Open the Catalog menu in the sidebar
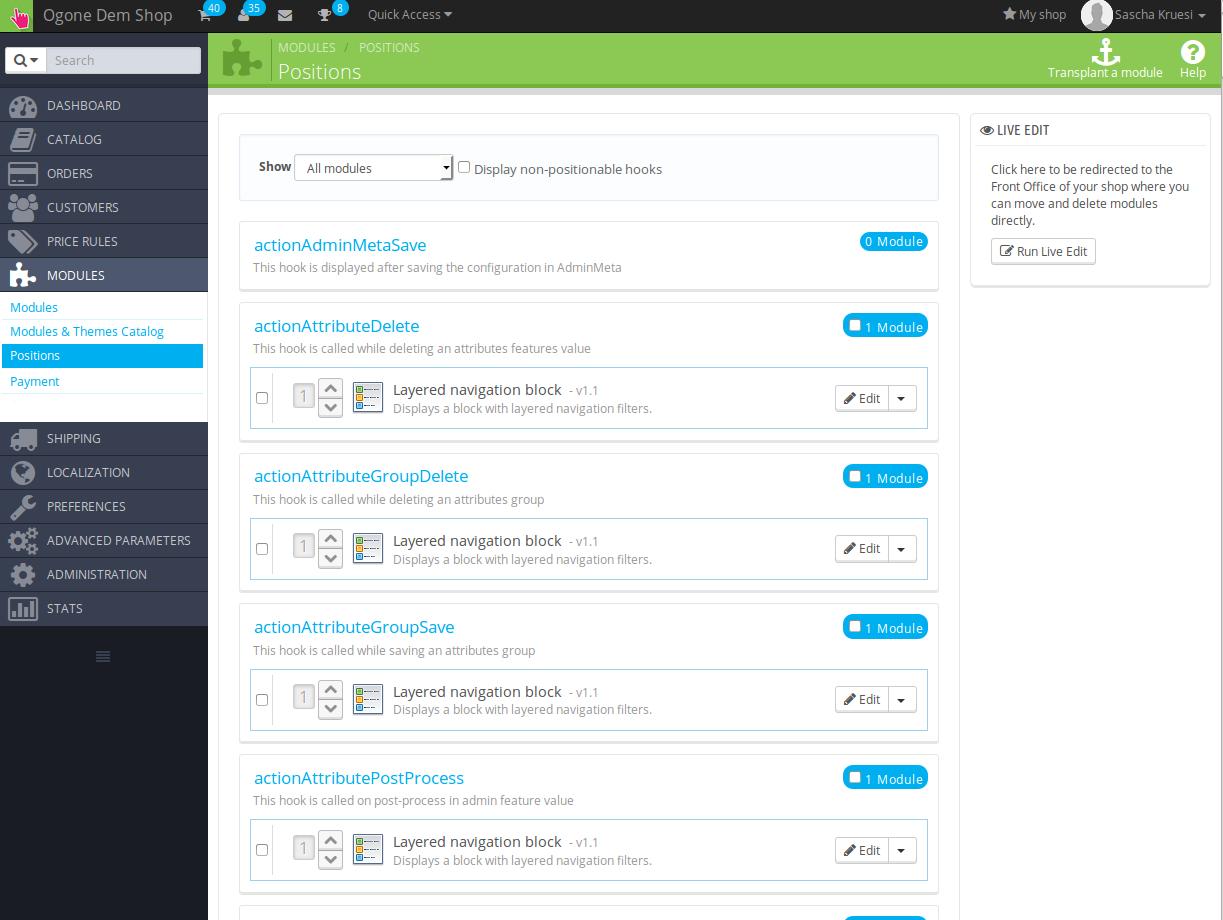This screenshot has height=920, width=1223. 74,139
